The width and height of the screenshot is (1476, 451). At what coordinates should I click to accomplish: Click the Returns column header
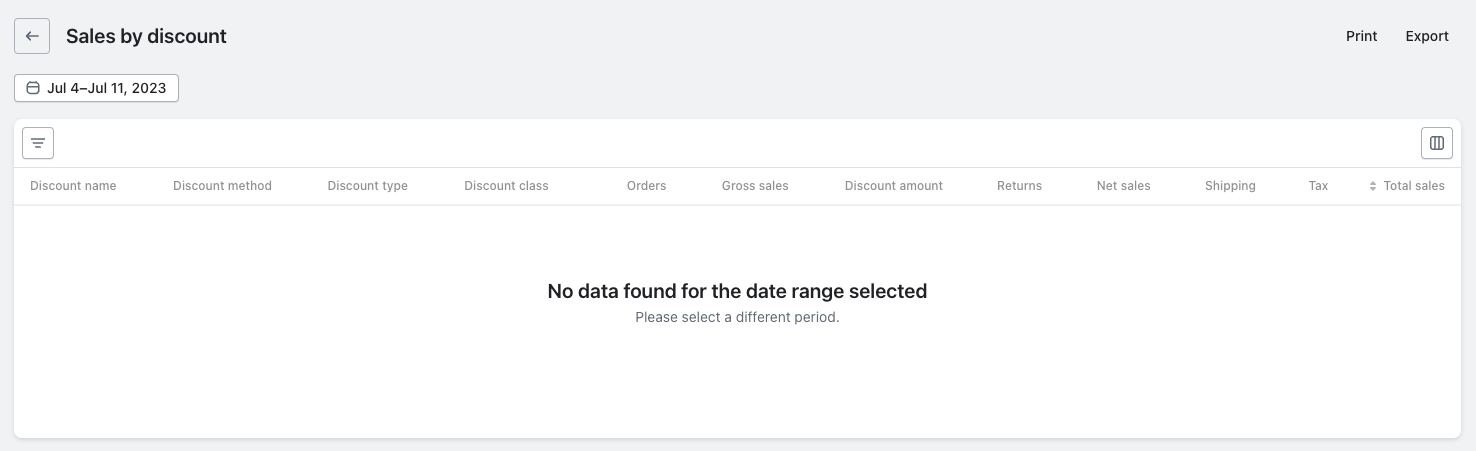tap(1019, 186)
